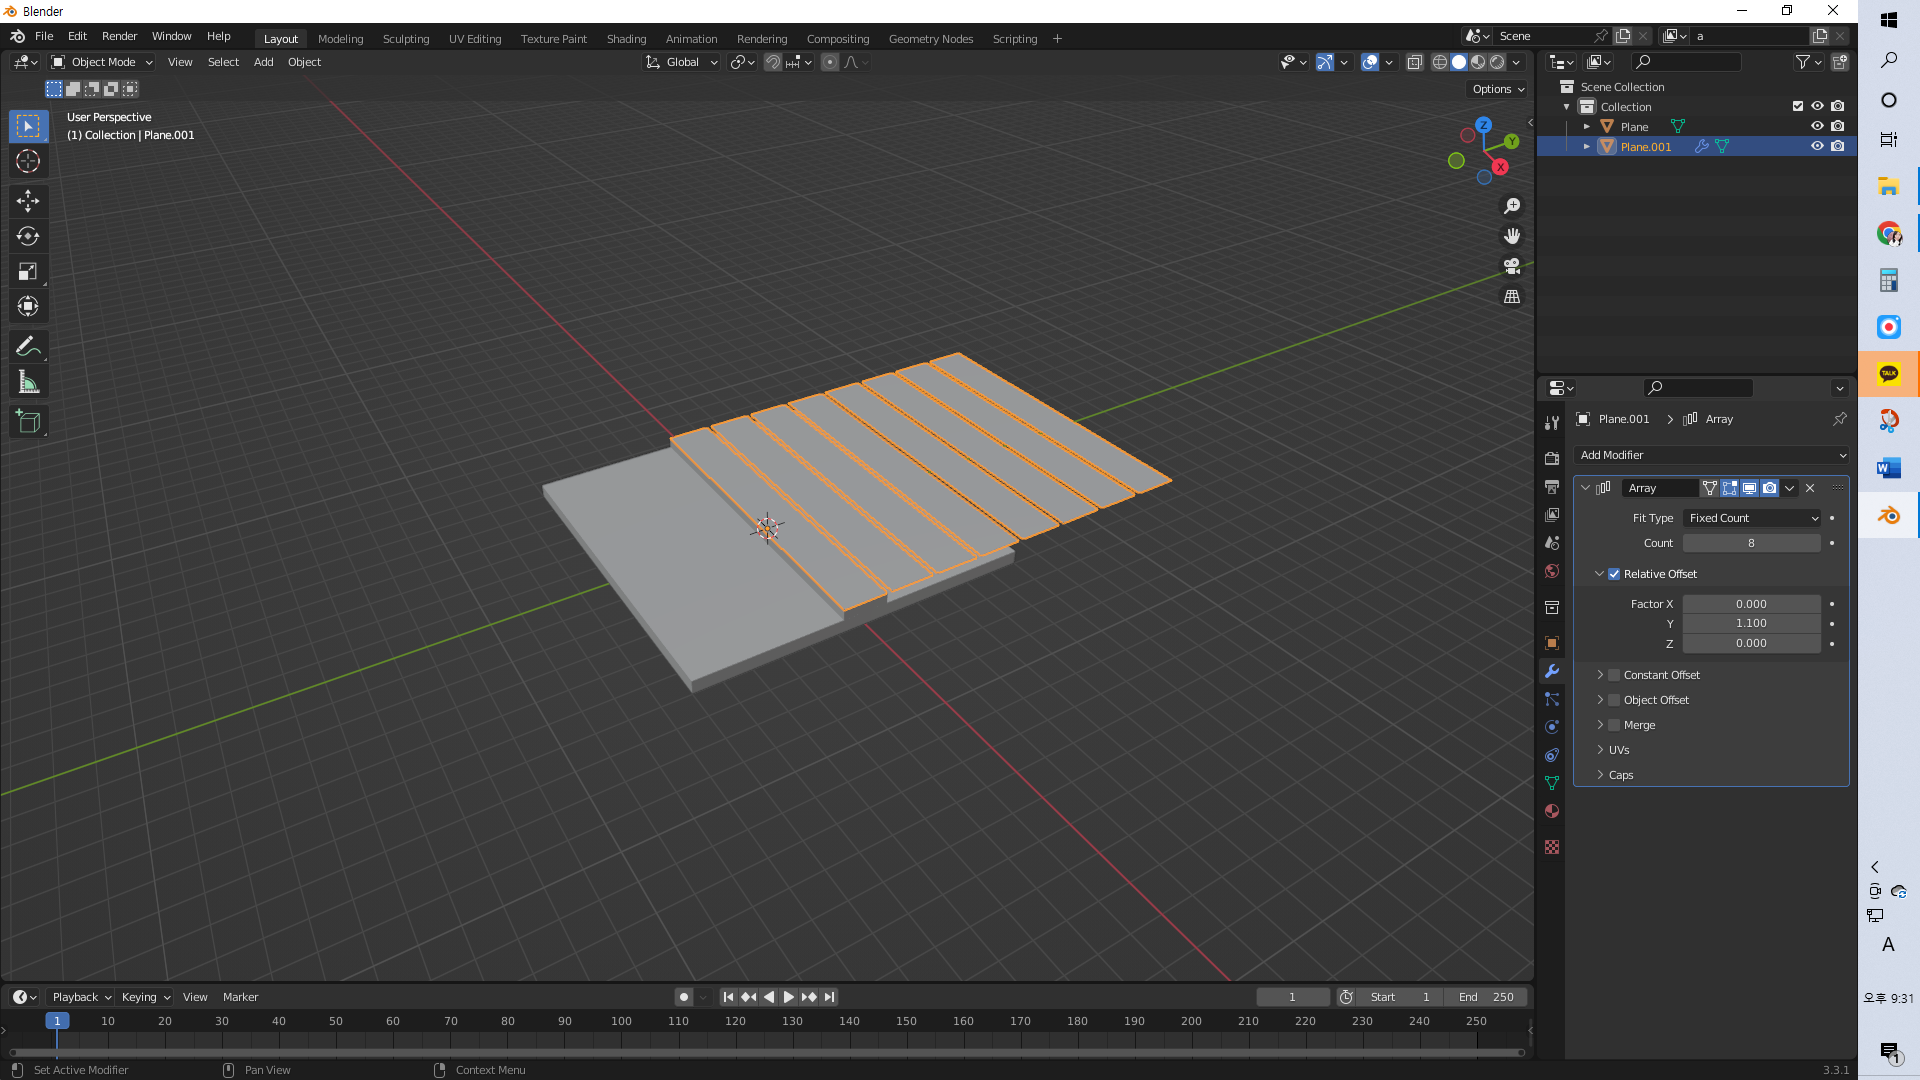Click the Factor Y value field
The image size is (1920, 1080).
click(x=1751, y=623)
